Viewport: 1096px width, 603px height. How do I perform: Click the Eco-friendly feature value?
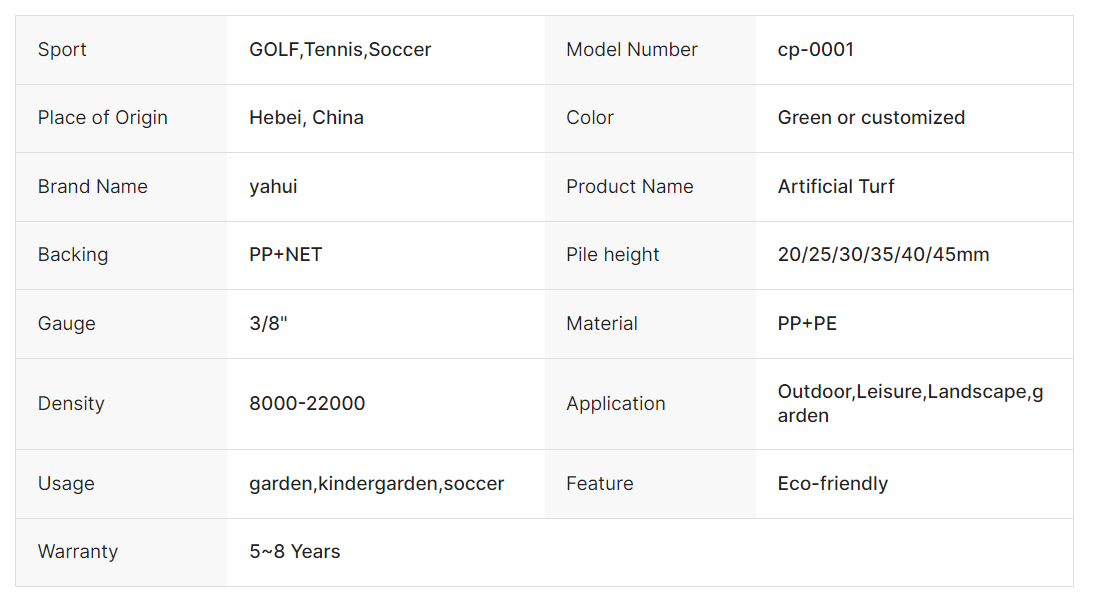[x=832, y=484]
